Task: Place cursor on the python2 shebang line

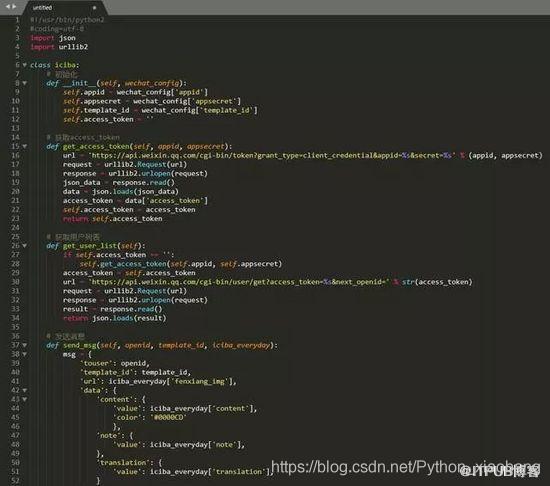Action: click(x=67, y=20)
